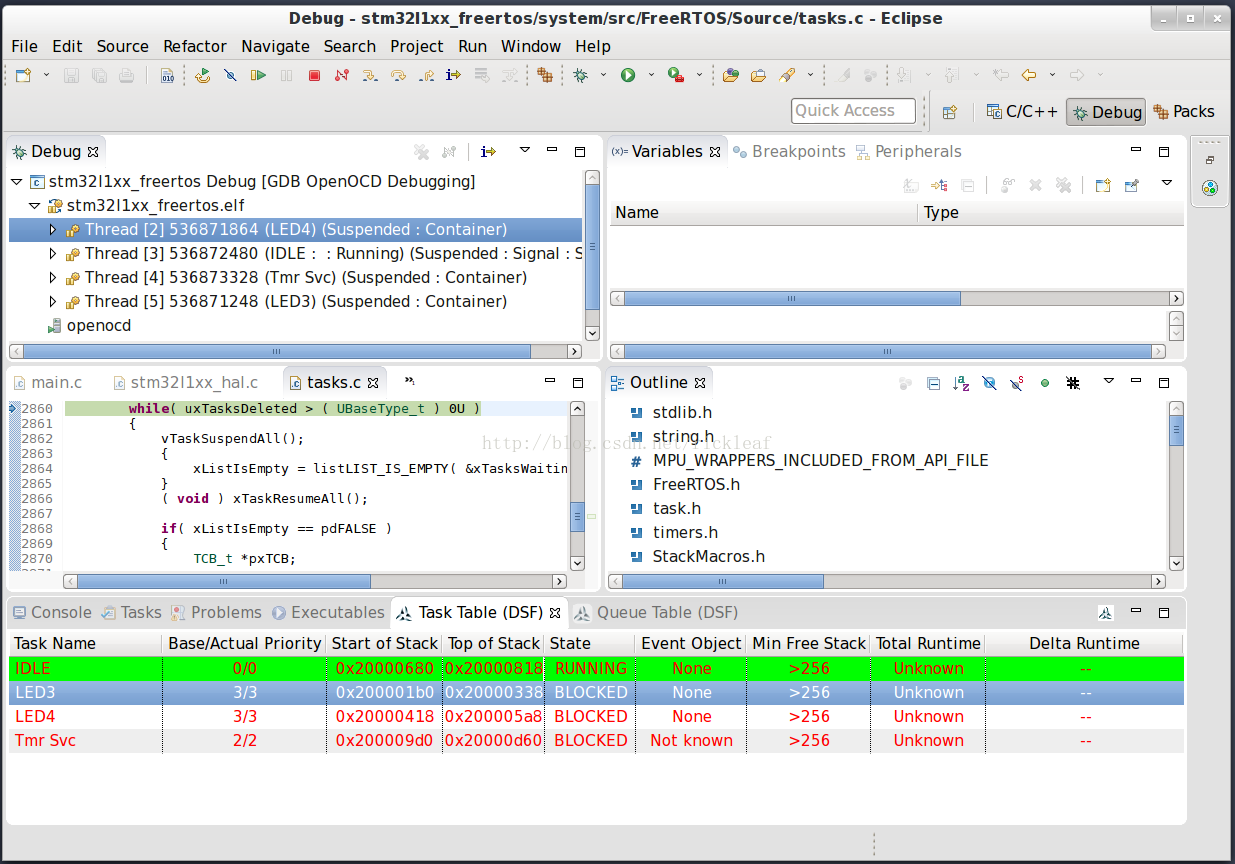Toggle Show Type Names in Variables view

(x=911, y=185)
